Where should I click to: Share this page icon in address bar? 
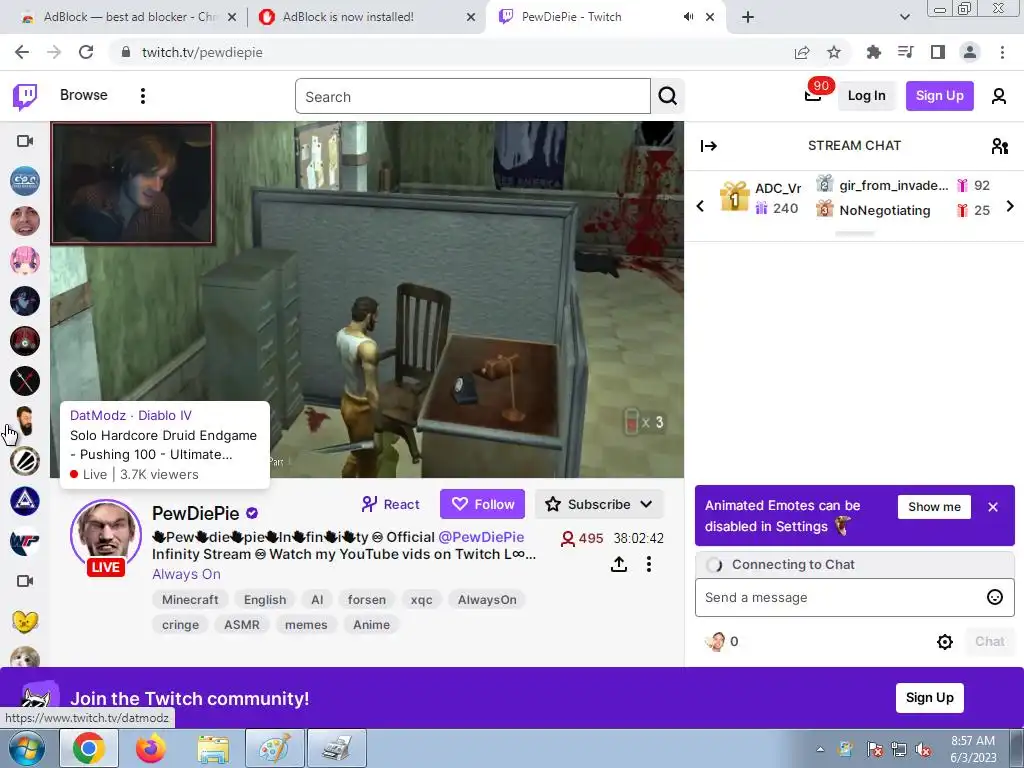click(x=802, y=52)
